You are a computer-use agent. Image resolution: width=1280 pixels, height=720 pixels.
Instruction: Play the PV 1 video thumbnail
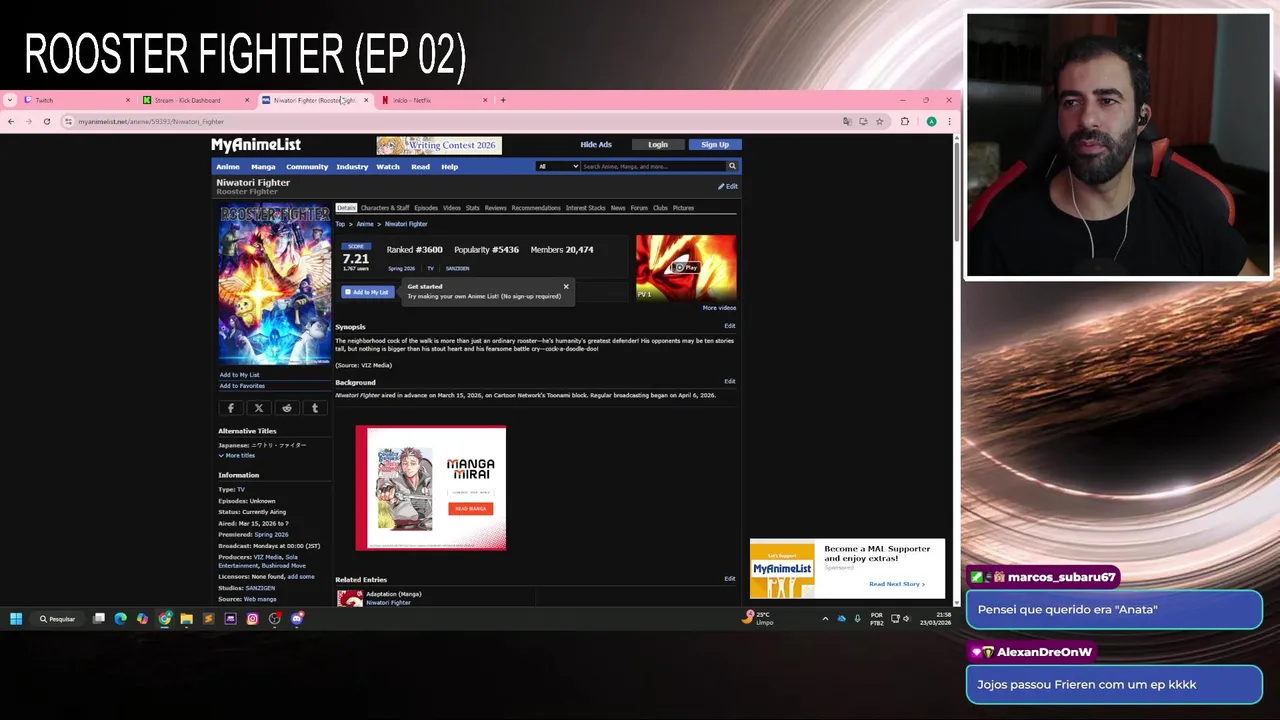[686, 267]
